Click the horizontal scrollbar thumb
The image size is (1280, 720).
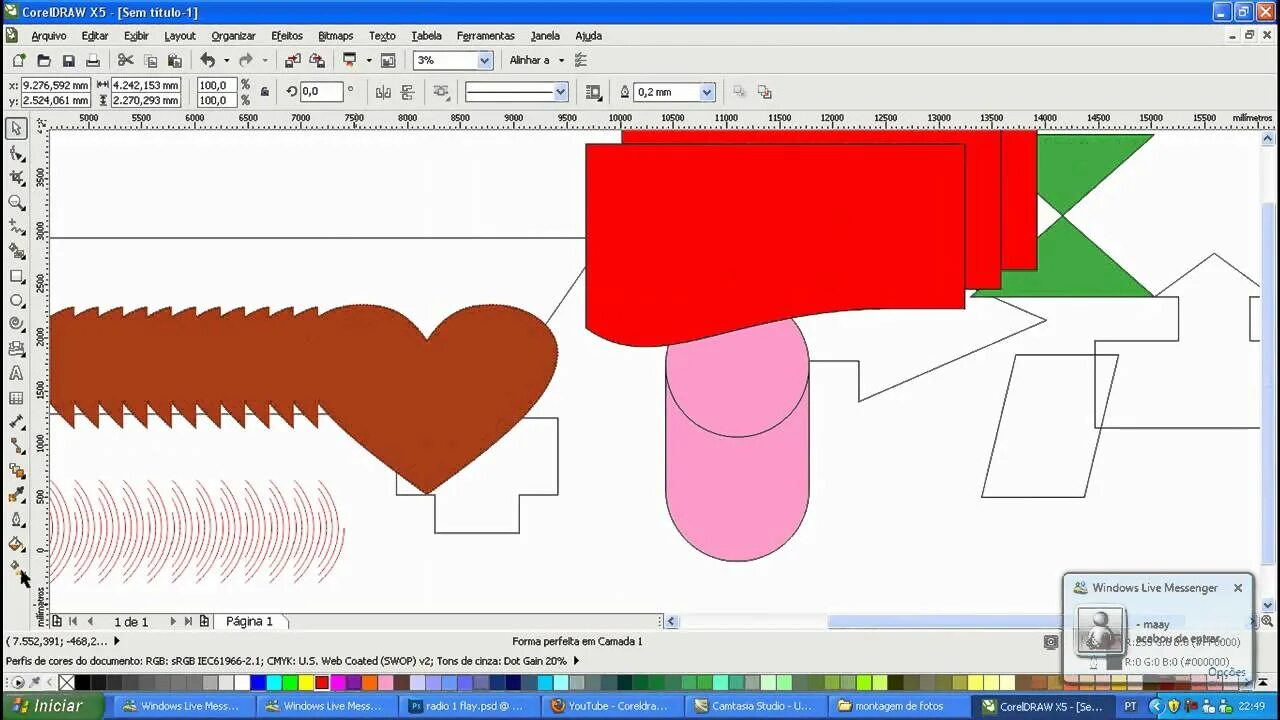(1005, 621)
